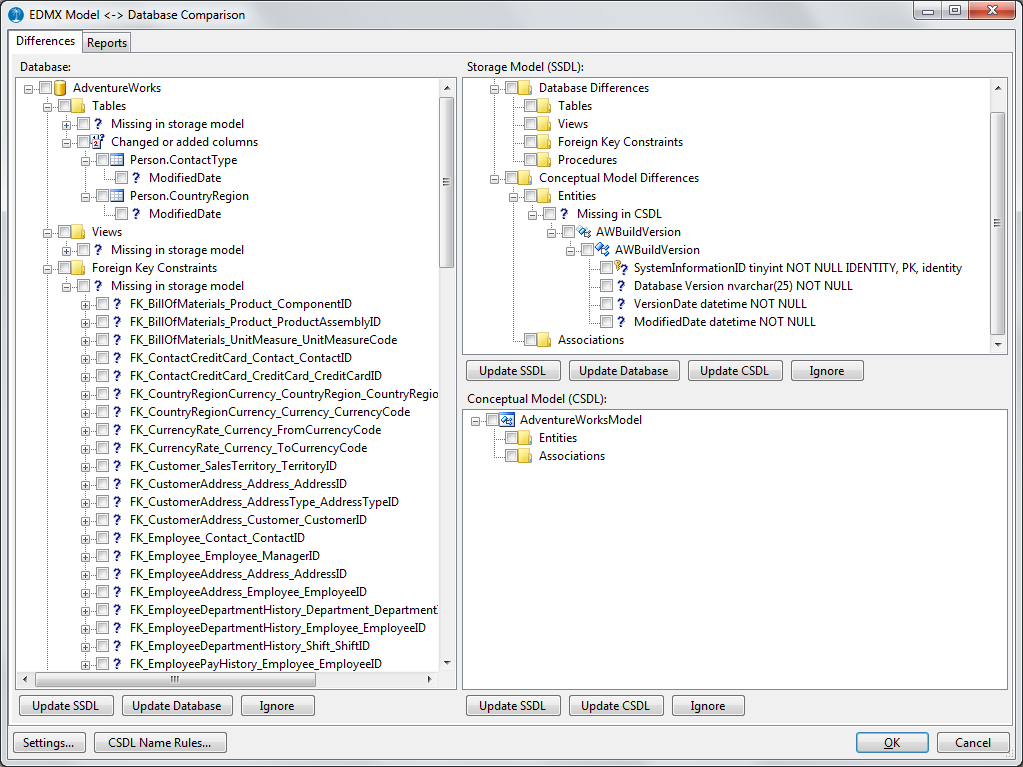The height and width of the screenshot is (767, 1023).
Task: Check ModifiedDate checkbox under Person.CountryRegion
Action: (x=121, y=214)
